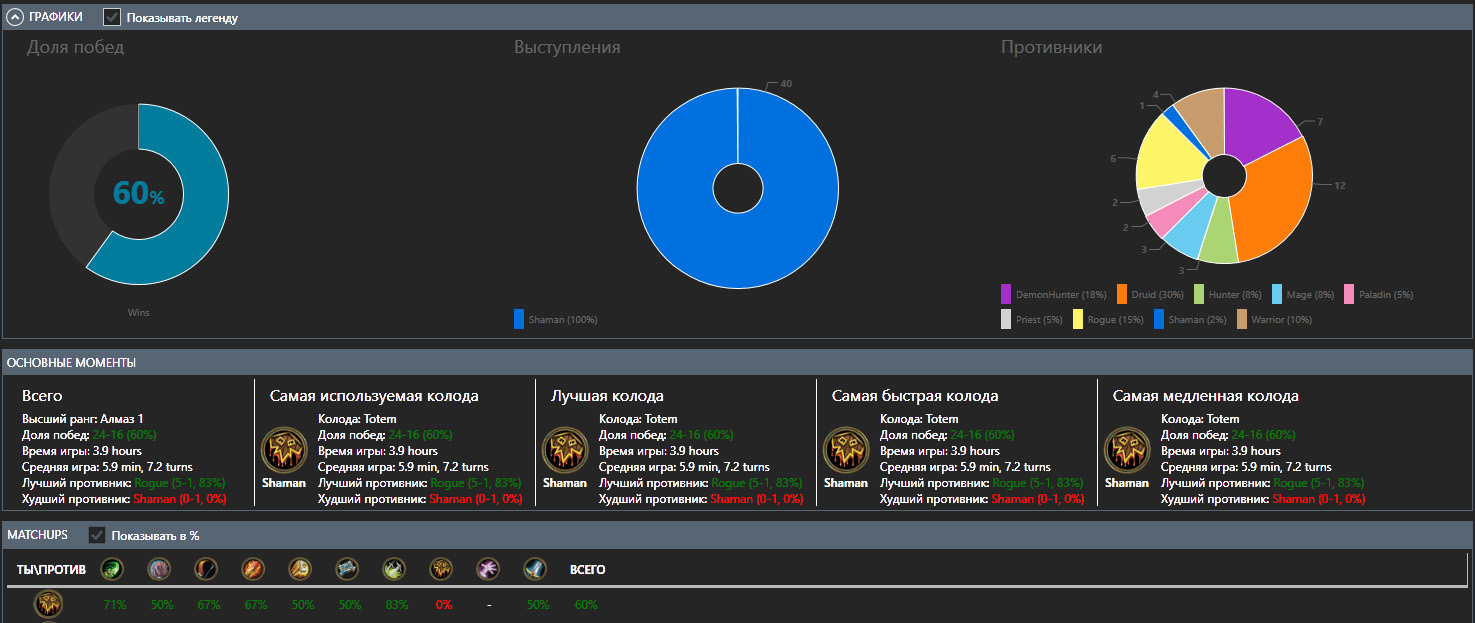Image resolution: width=1475 pixels, height=623 pixels.
Task: Toggle the Показывать легенду checkbox
Action: [112, 17]
